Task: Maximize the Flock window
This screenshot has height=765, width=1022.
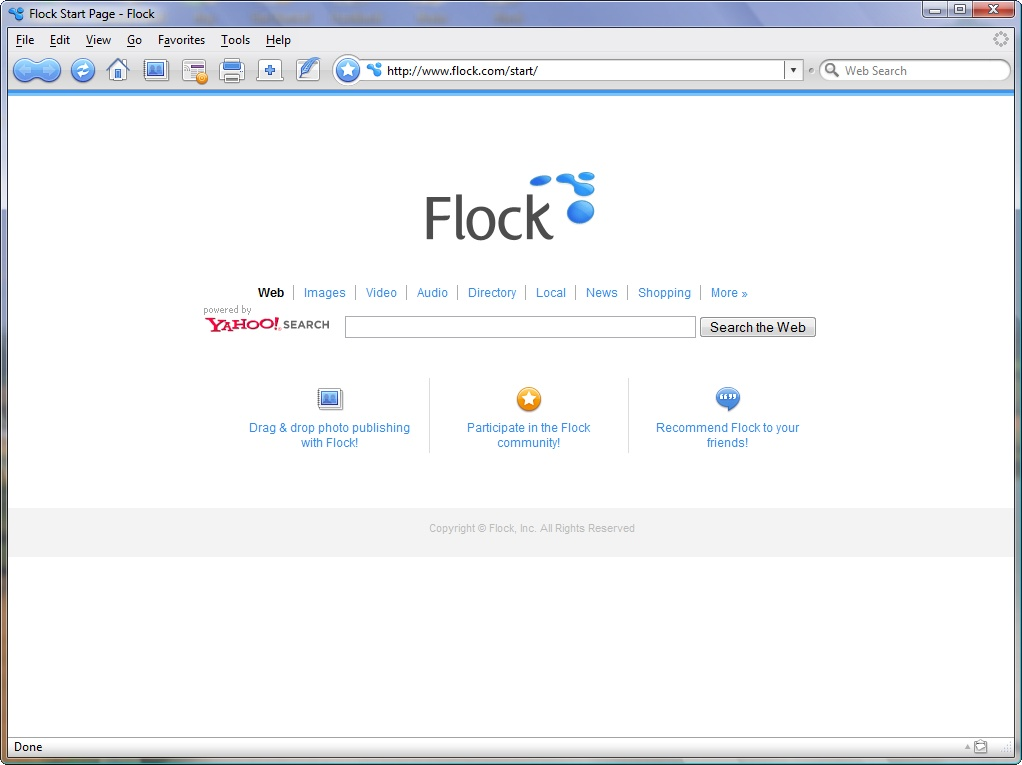Action: [959, 10]
